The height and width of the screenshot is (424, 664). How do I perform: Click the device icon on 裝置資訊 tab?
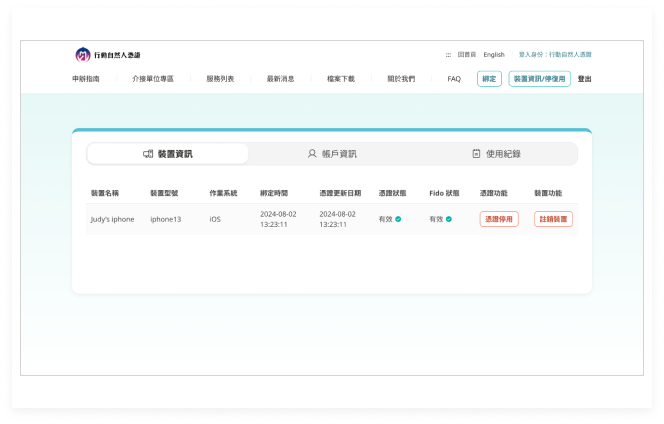148,154
